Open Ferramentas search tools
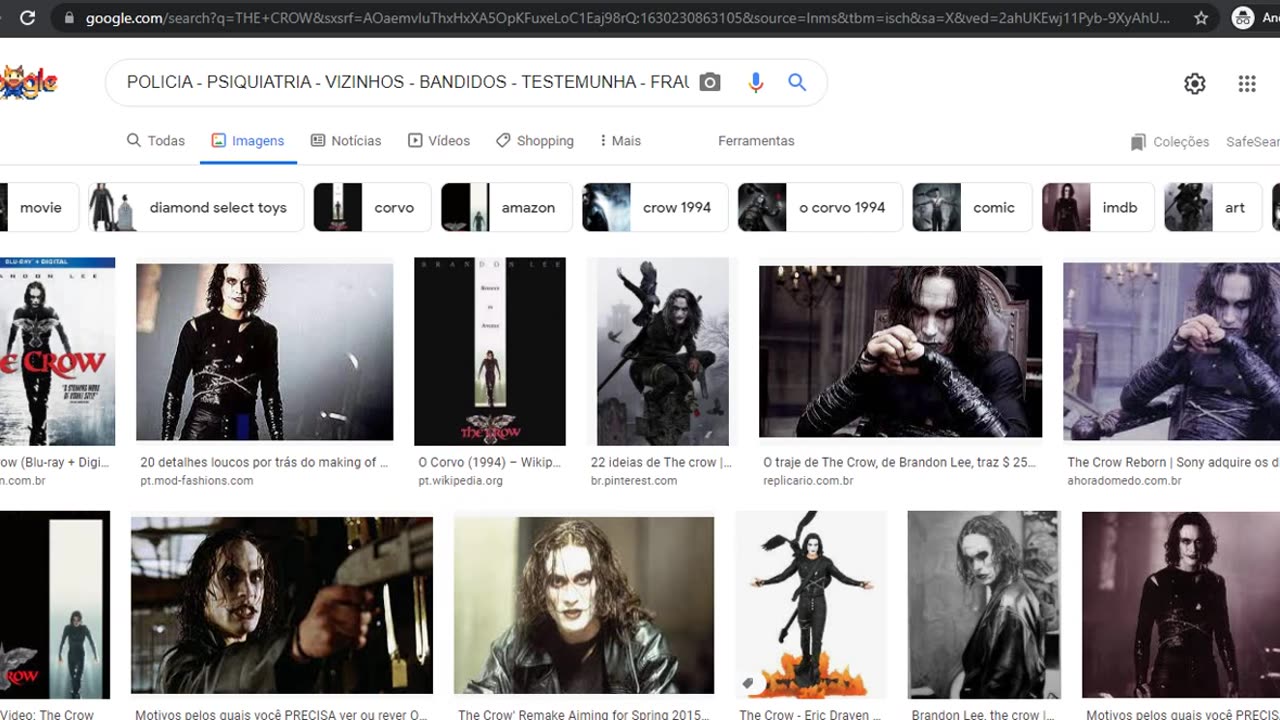The width and height of the screenshot is (1280, 720). (x=756, y=141)
